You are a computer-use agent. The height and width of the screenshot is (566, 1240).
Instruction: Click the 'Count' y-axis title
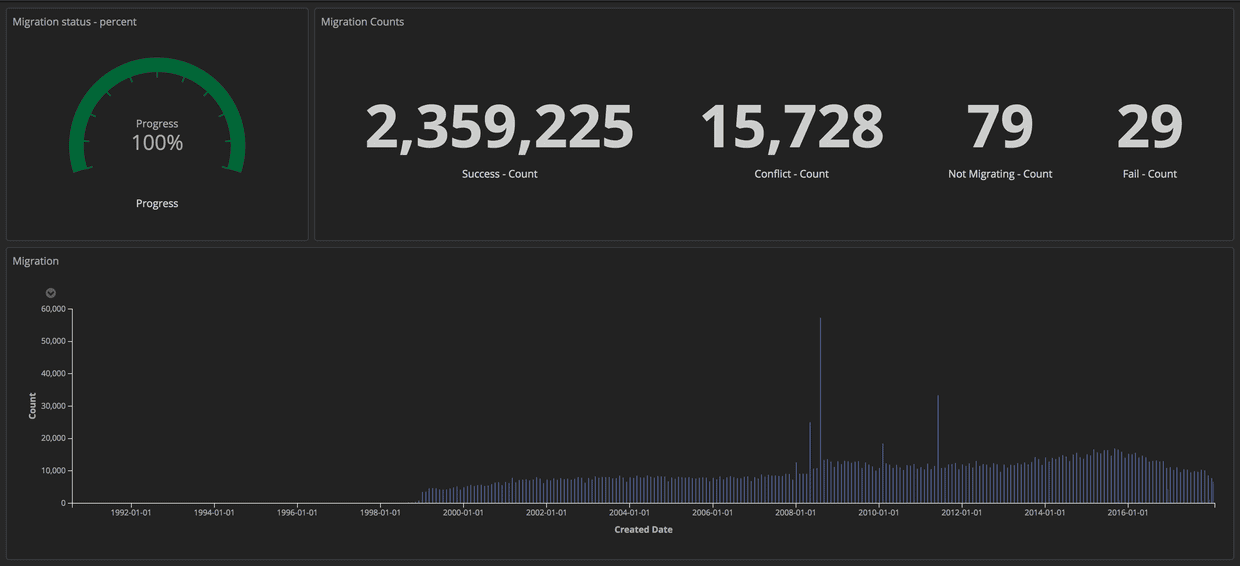(32, 405)
